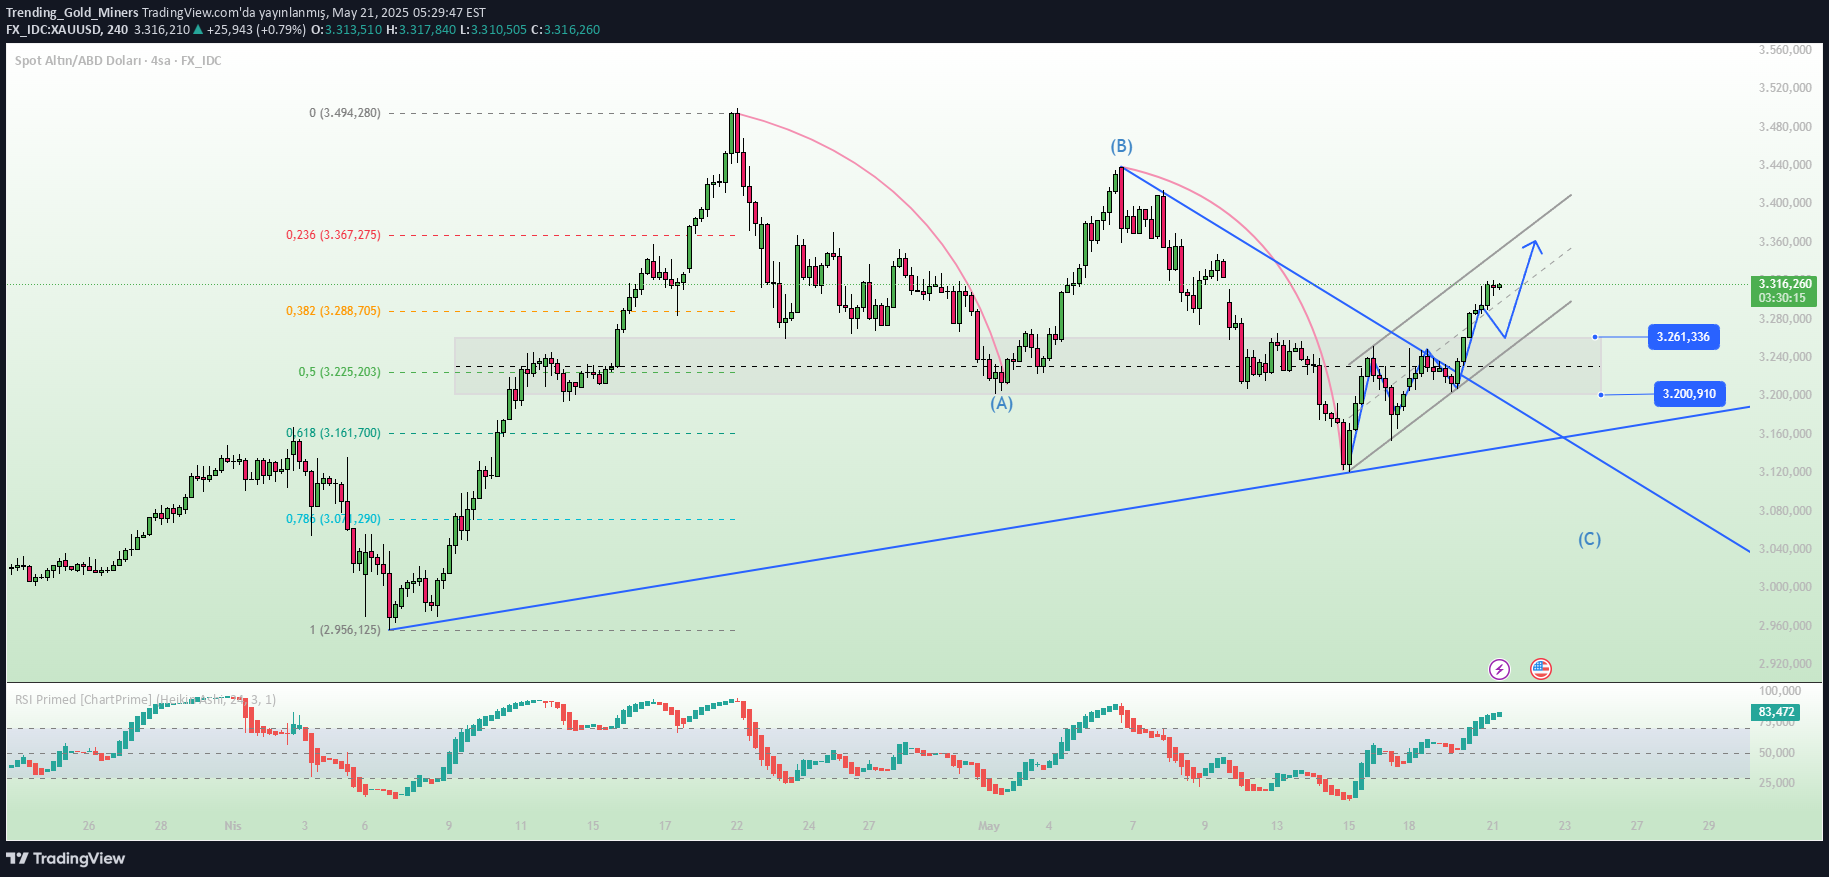Click the 3.520,000 price axis value
Screen dimensions: 1829x877
click(1785, 88)
